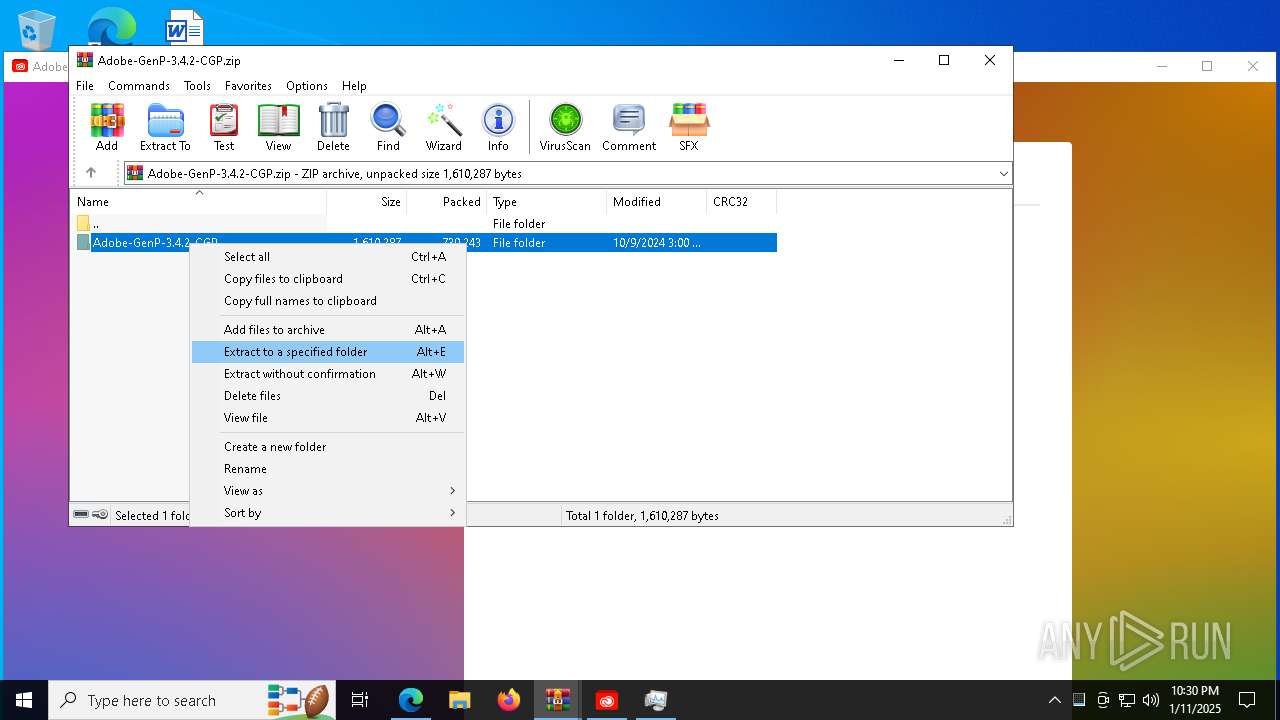Screen dimensions: 1280x720
Task: Click the View toolbar icon
Action: point(278,127)
